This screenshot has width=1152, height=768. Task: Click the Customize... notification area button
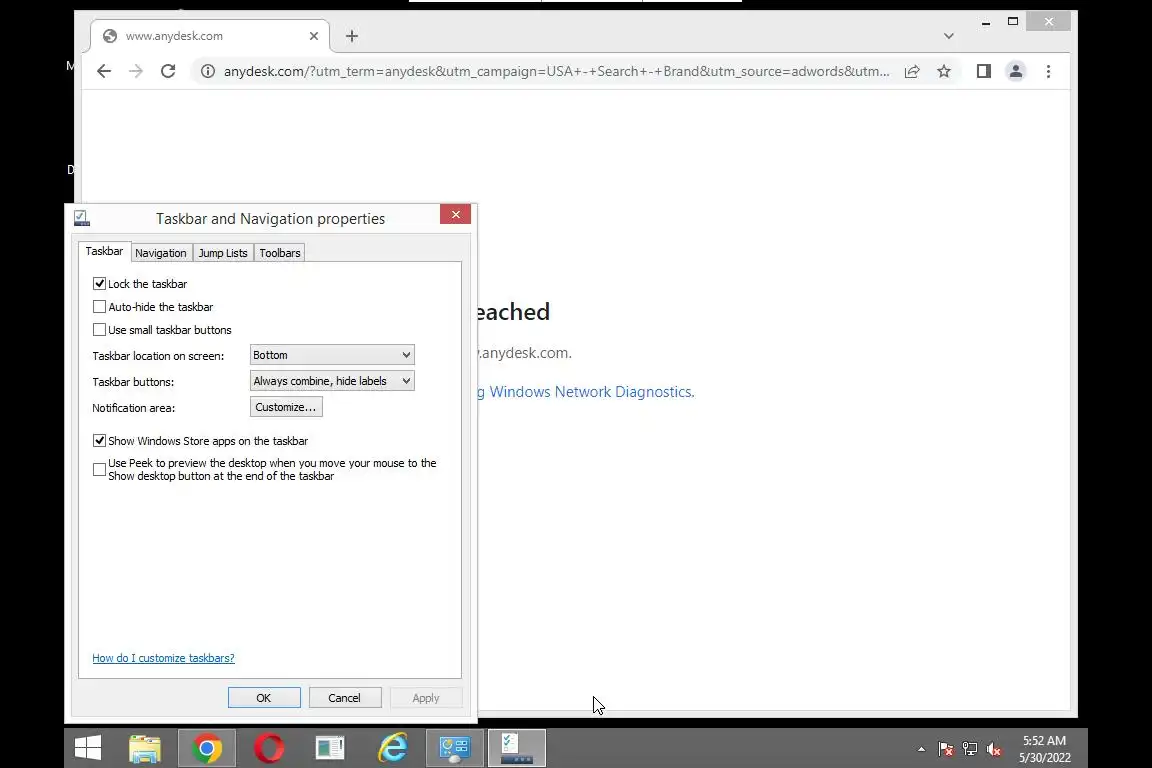(x=286, y=407)
